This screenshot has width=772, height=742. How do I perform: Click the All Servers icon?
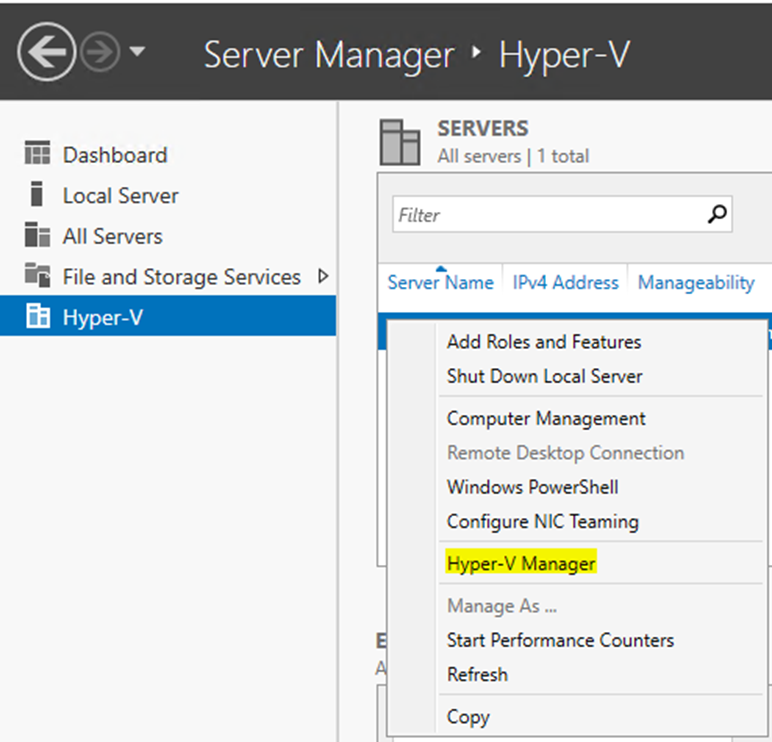click(37, 234)
